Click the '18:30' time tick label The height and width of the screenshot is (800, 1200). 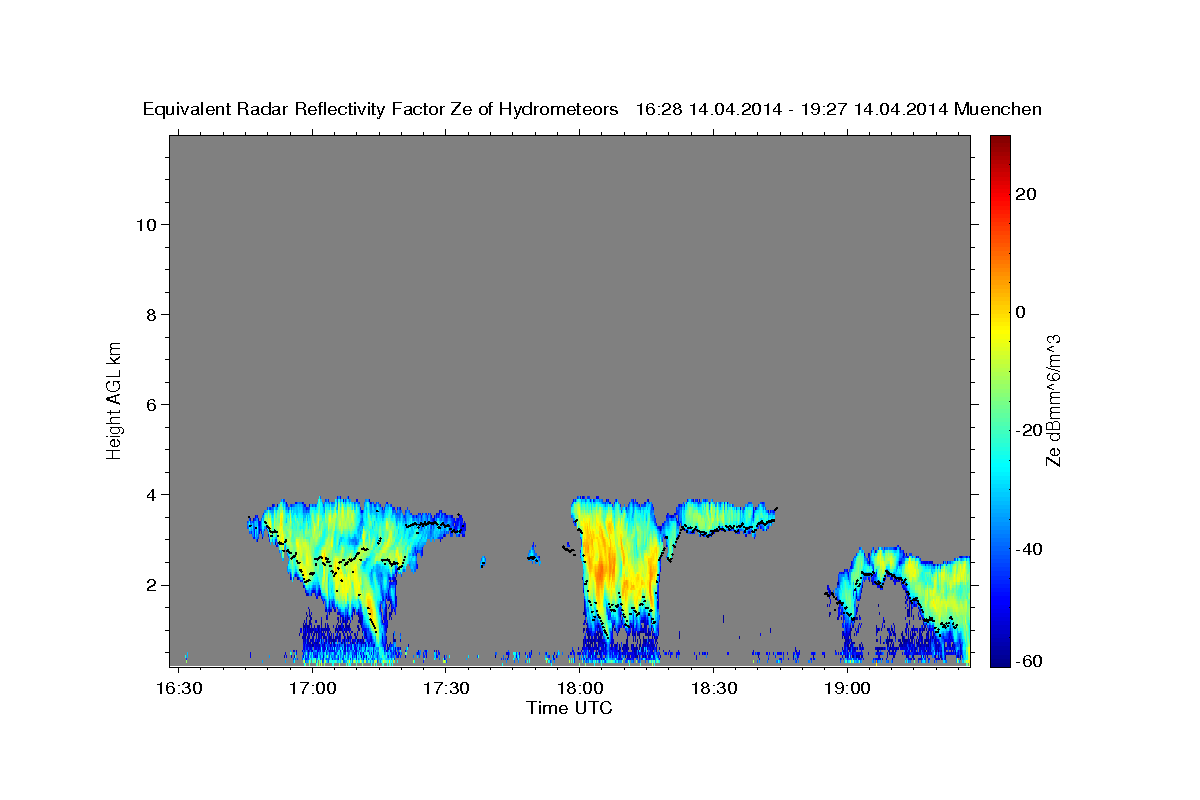(x=713, y=689)
